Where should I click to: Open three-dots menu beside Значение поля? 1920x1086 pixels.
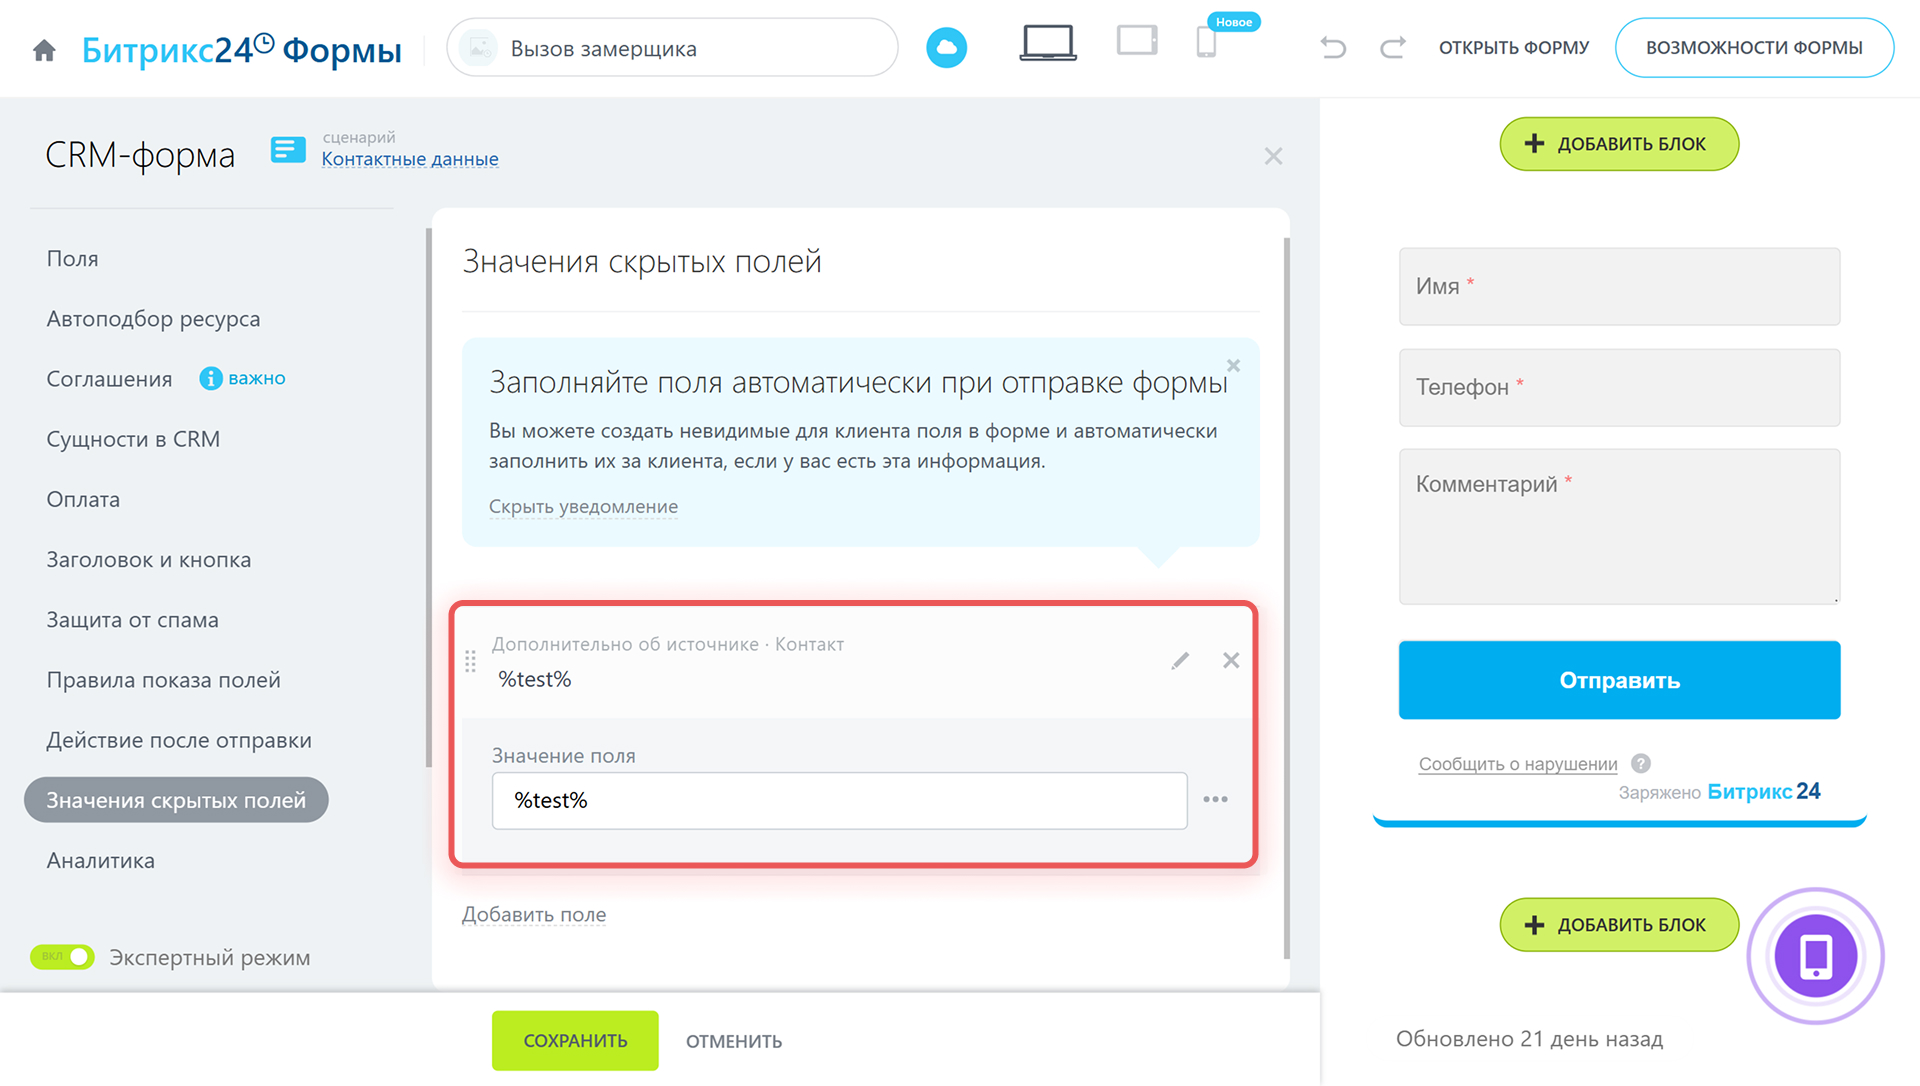pyautogui.click(x=1215, y=800)
